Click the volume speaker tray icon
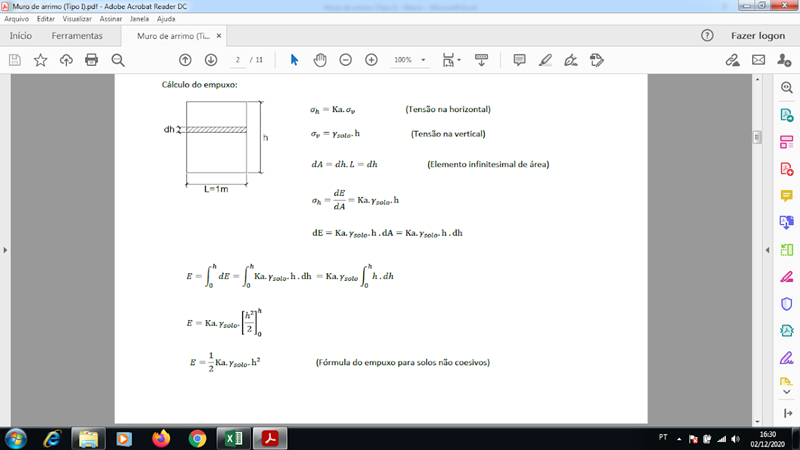This screenshot has height=450, width=800. pyautogui.click(x=735, y=439)
